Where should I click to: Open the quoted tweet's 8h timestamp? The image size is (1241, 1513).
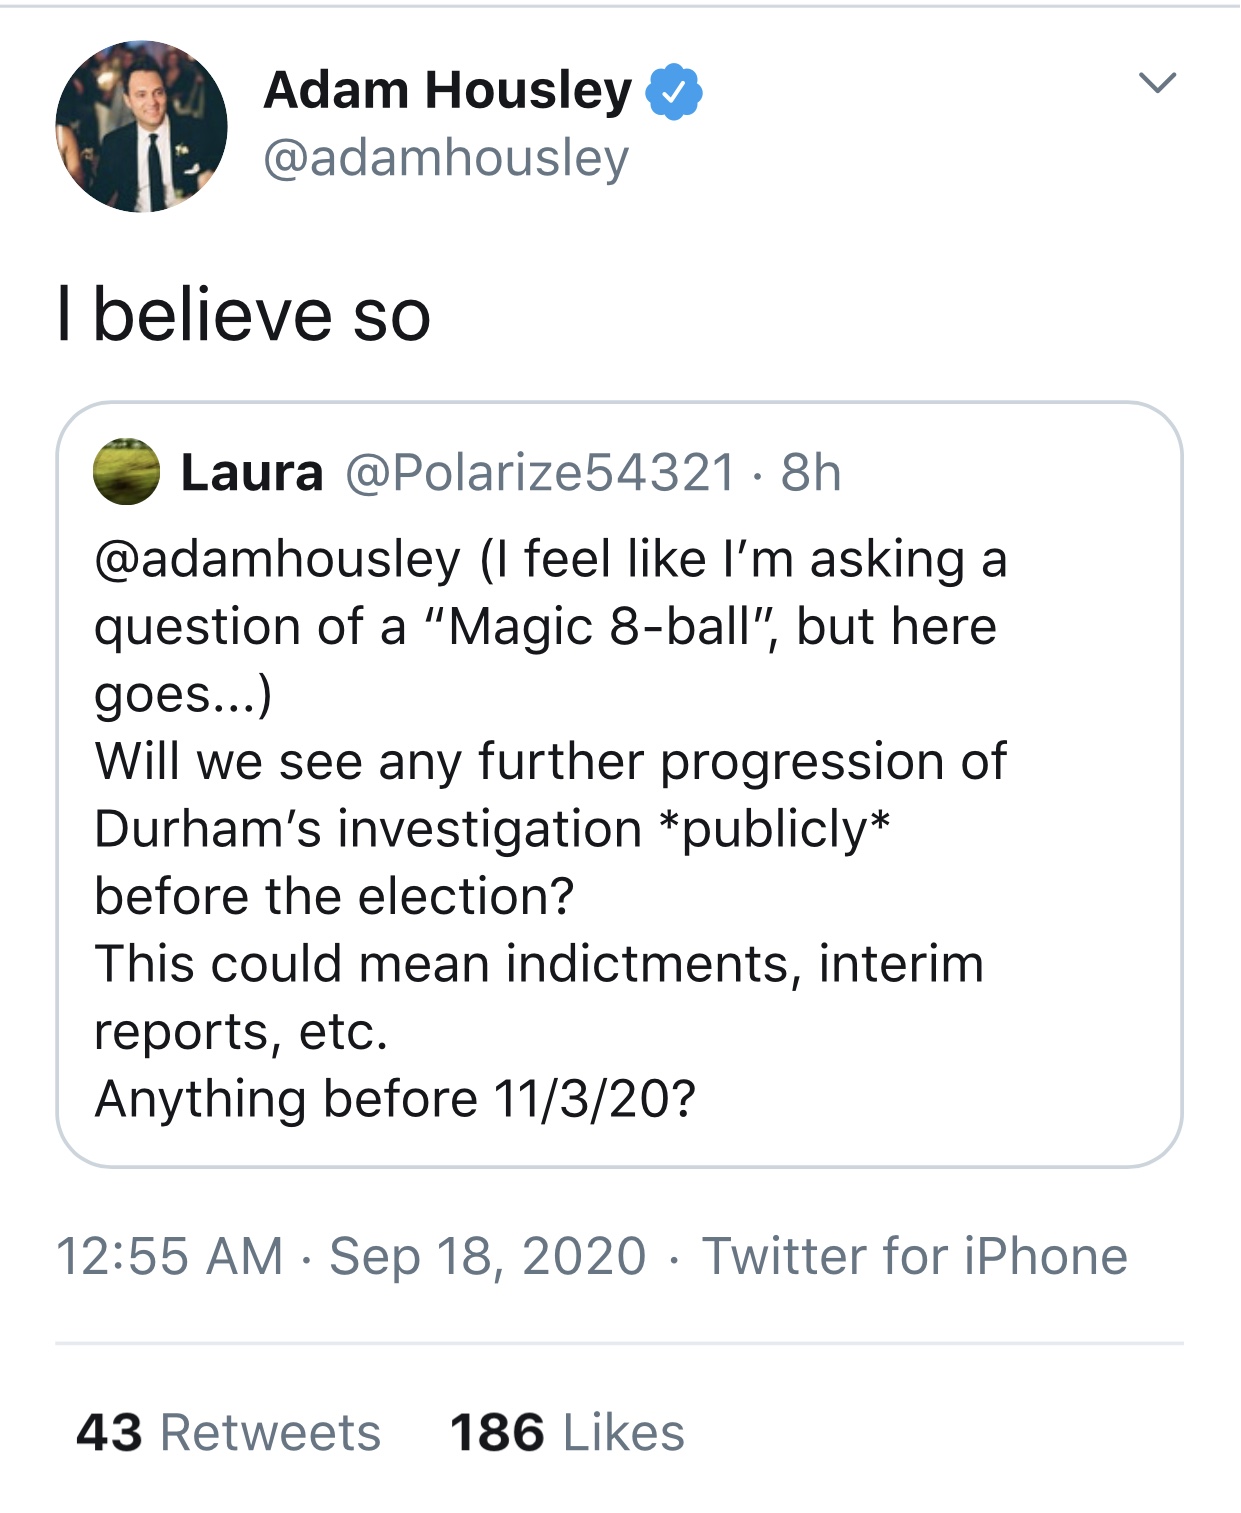[811, 472]
